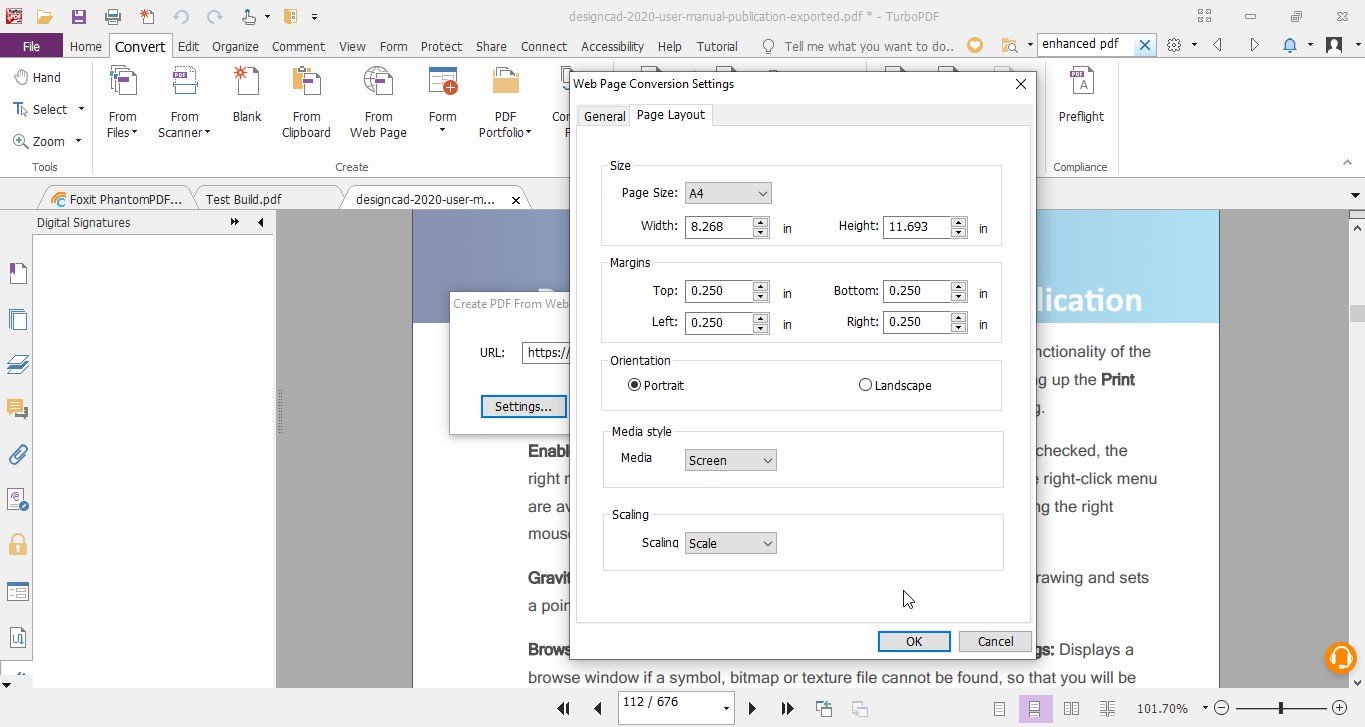Open the Foxit PhantomPDF document tab

pos(118,199)
